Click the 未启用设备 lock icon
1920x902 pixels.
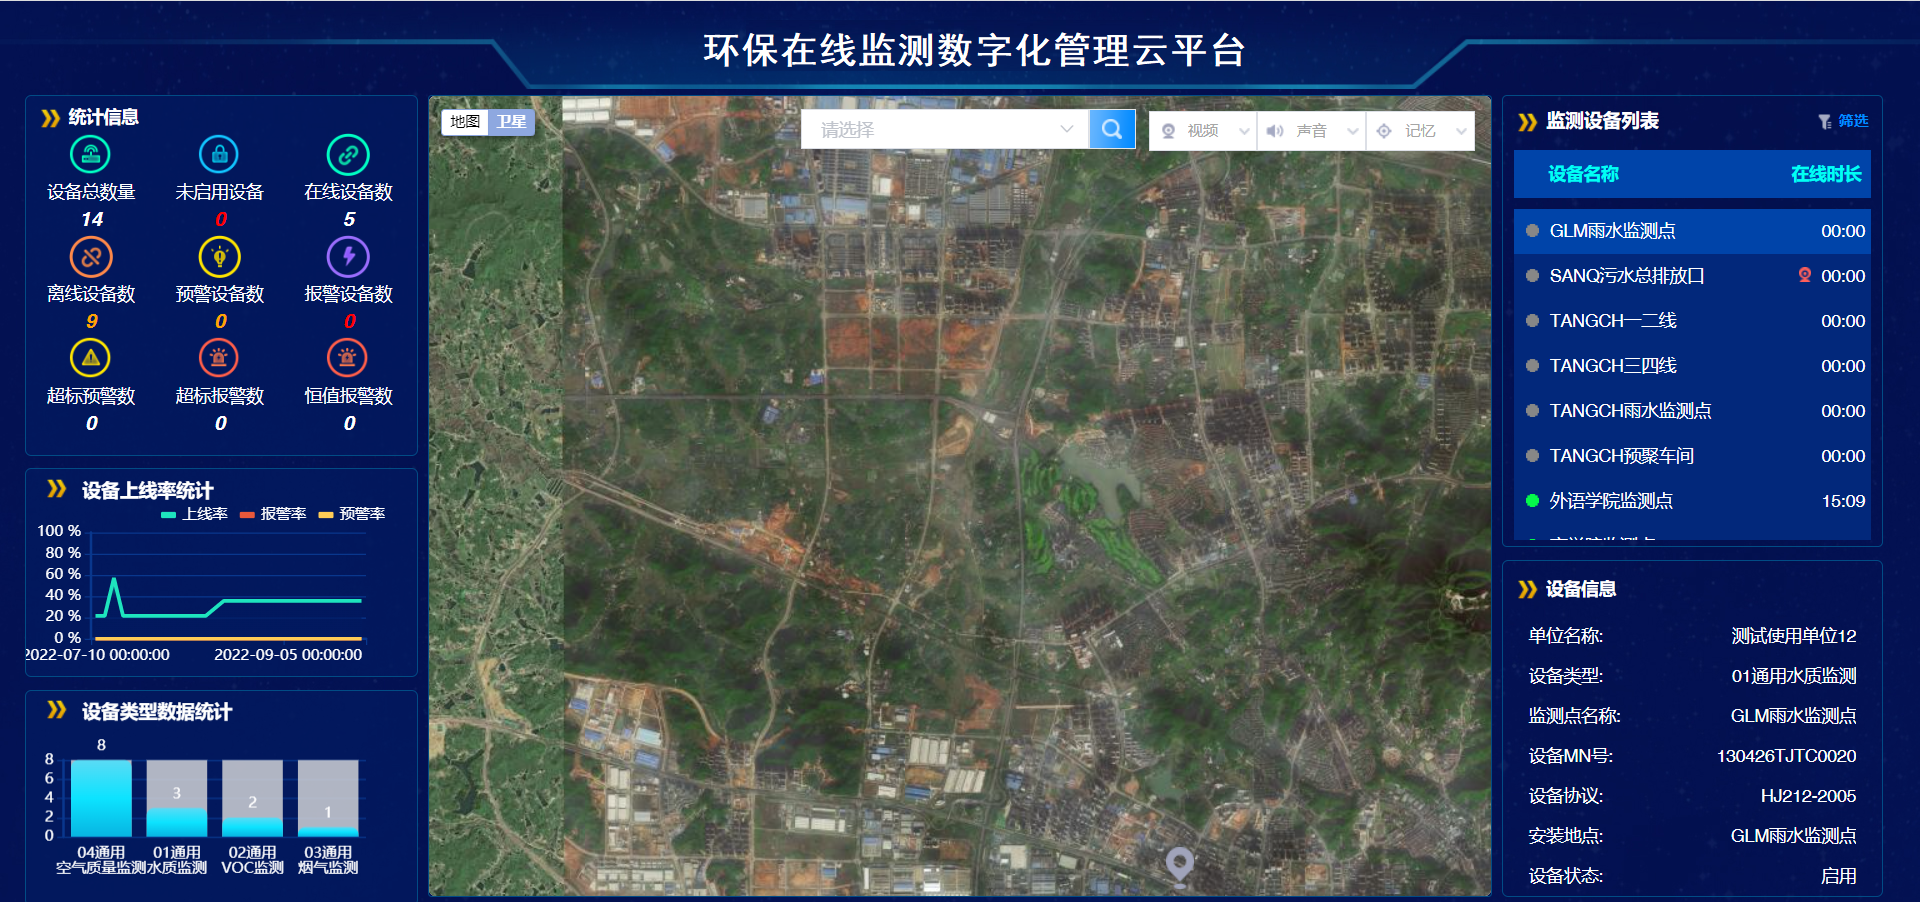tap(219, 154)
